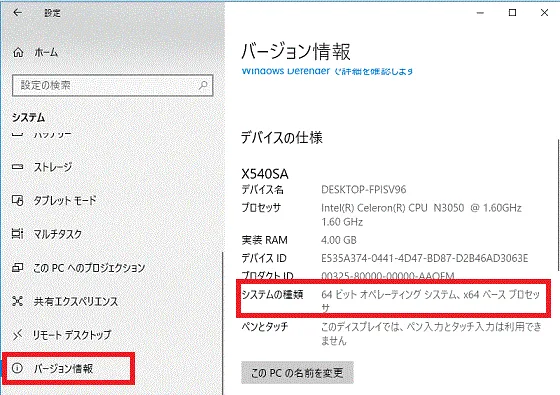Select the 共有エクスペリエンス icon
Image resolution: width=560 pixels, height=395 pixels.
18,301
